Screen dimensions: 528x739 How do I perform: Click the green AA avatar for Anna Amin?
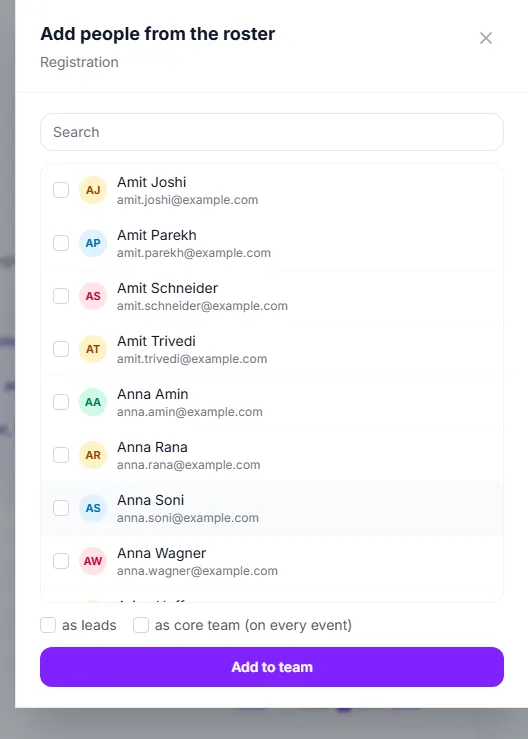(93, 402)
